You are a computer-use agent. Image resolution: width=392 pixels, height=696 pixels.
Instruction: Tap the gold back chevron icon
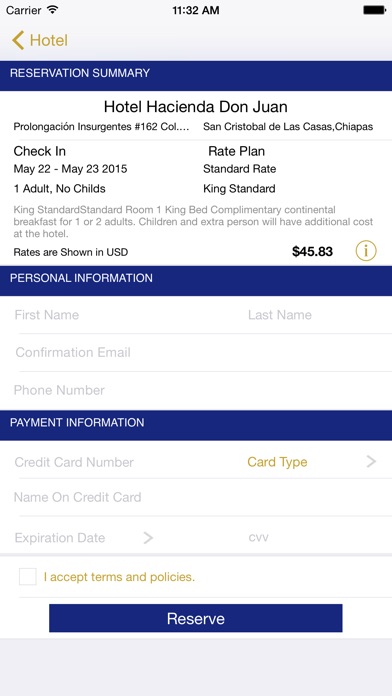coord(18,40)
